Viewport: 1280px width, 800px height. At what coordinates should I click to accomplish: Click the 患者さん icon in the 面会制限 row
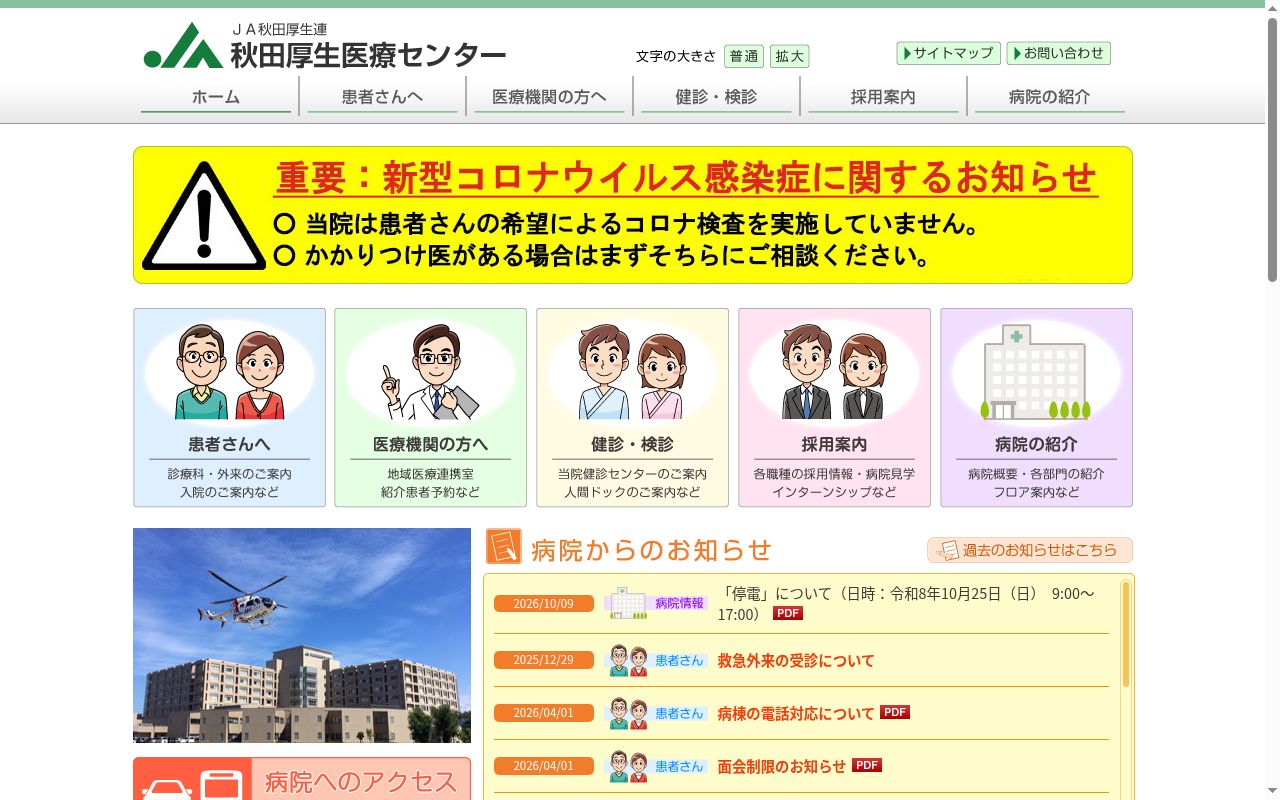point(627,766)
